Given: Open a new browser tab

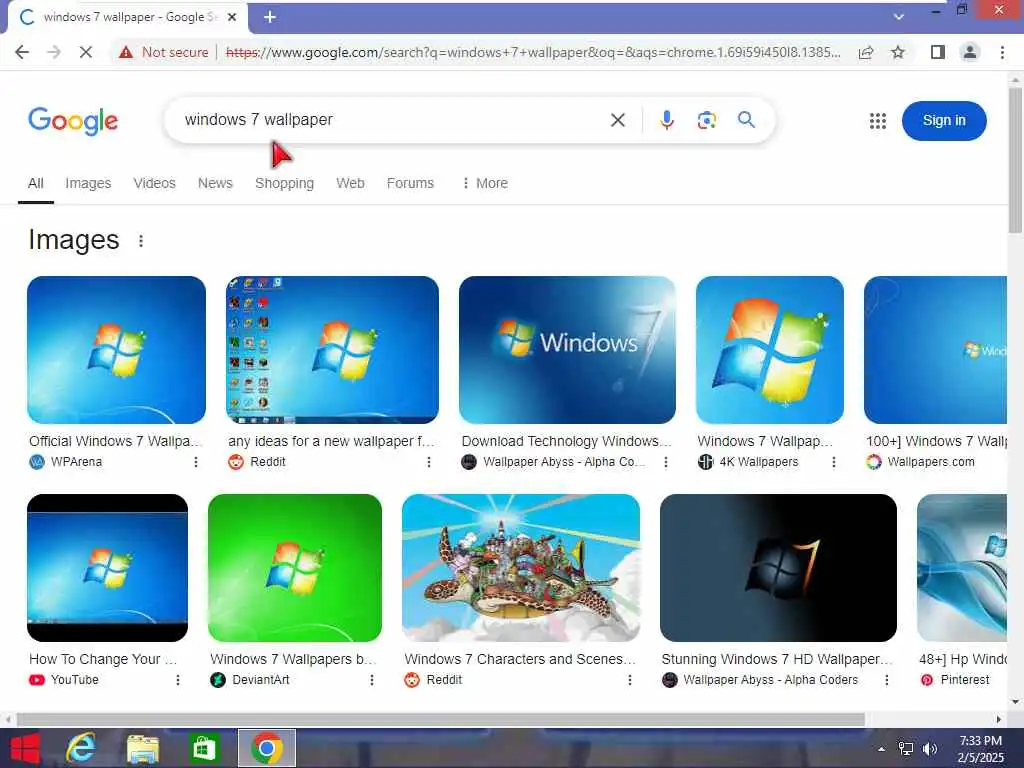Looking at the screenshot, I should pos(270,17).
